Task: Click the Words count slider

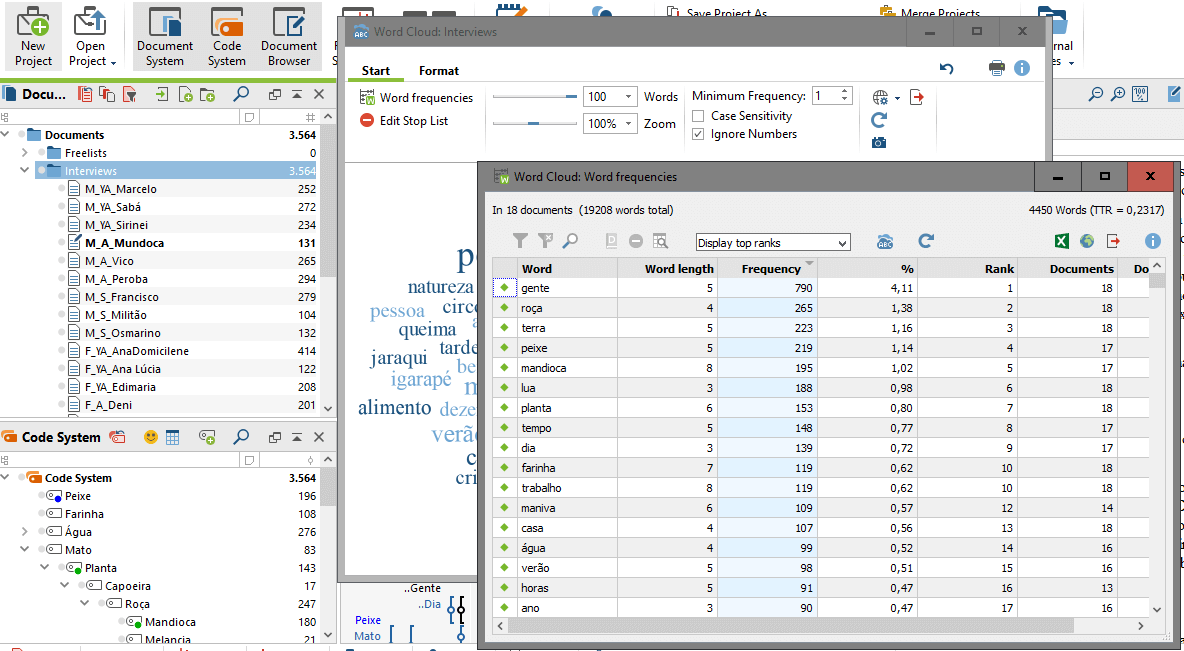Action: [x=535, y=97]
